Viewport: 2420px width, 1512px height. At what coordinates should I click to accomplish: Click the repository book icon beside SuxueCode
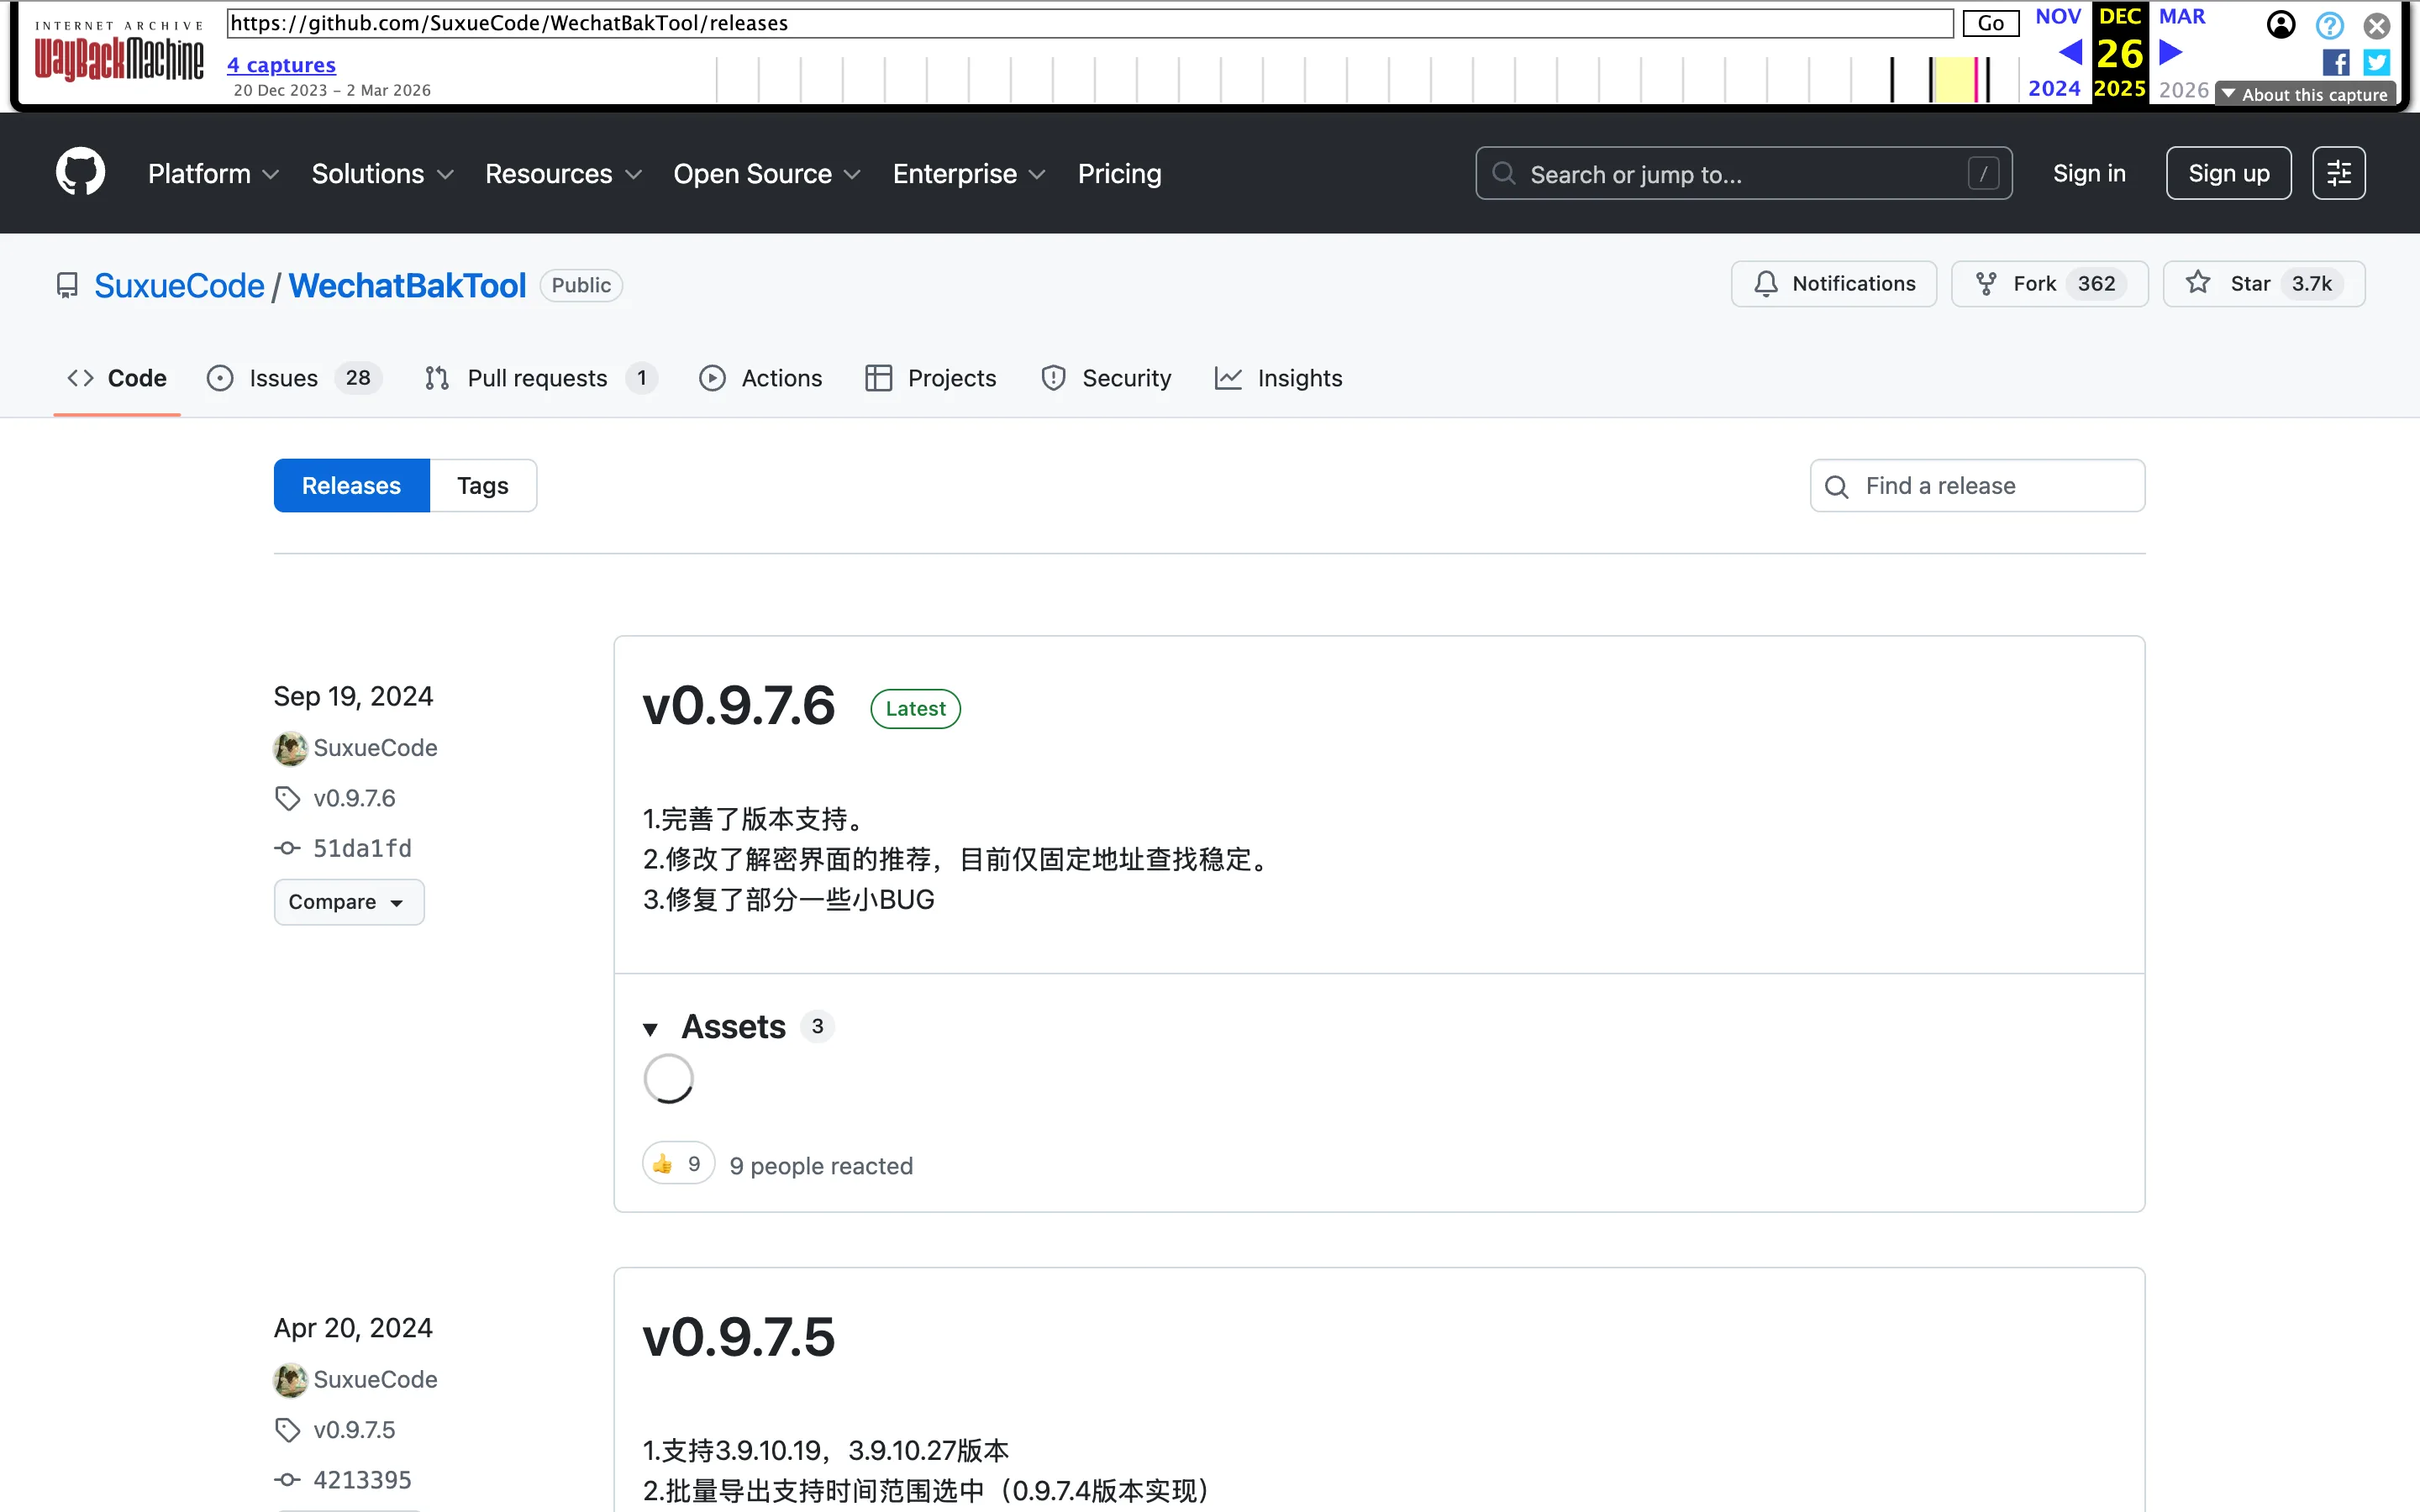[67, 286]
